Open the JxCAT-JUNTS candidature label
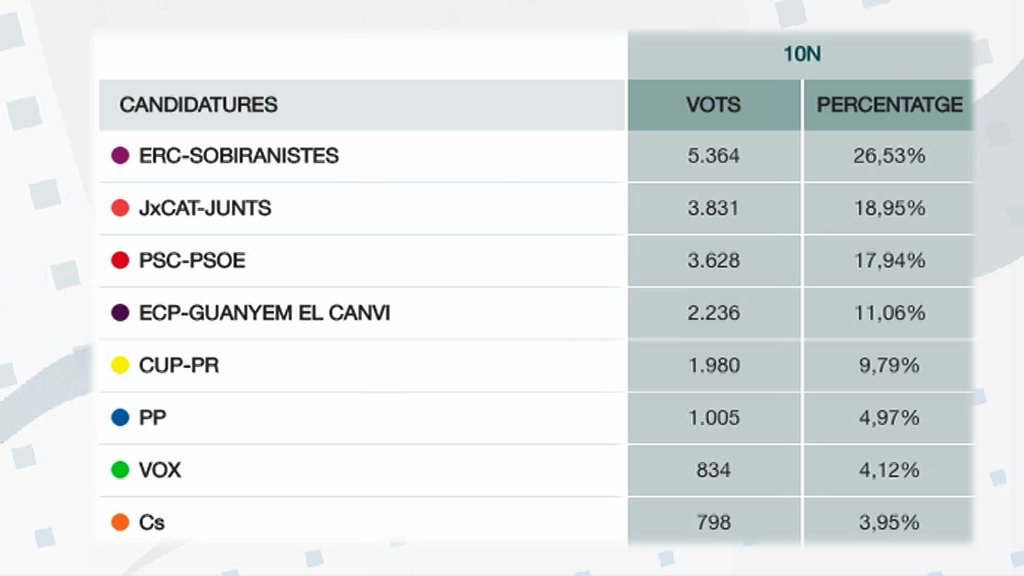 click(x=205, y=208)
